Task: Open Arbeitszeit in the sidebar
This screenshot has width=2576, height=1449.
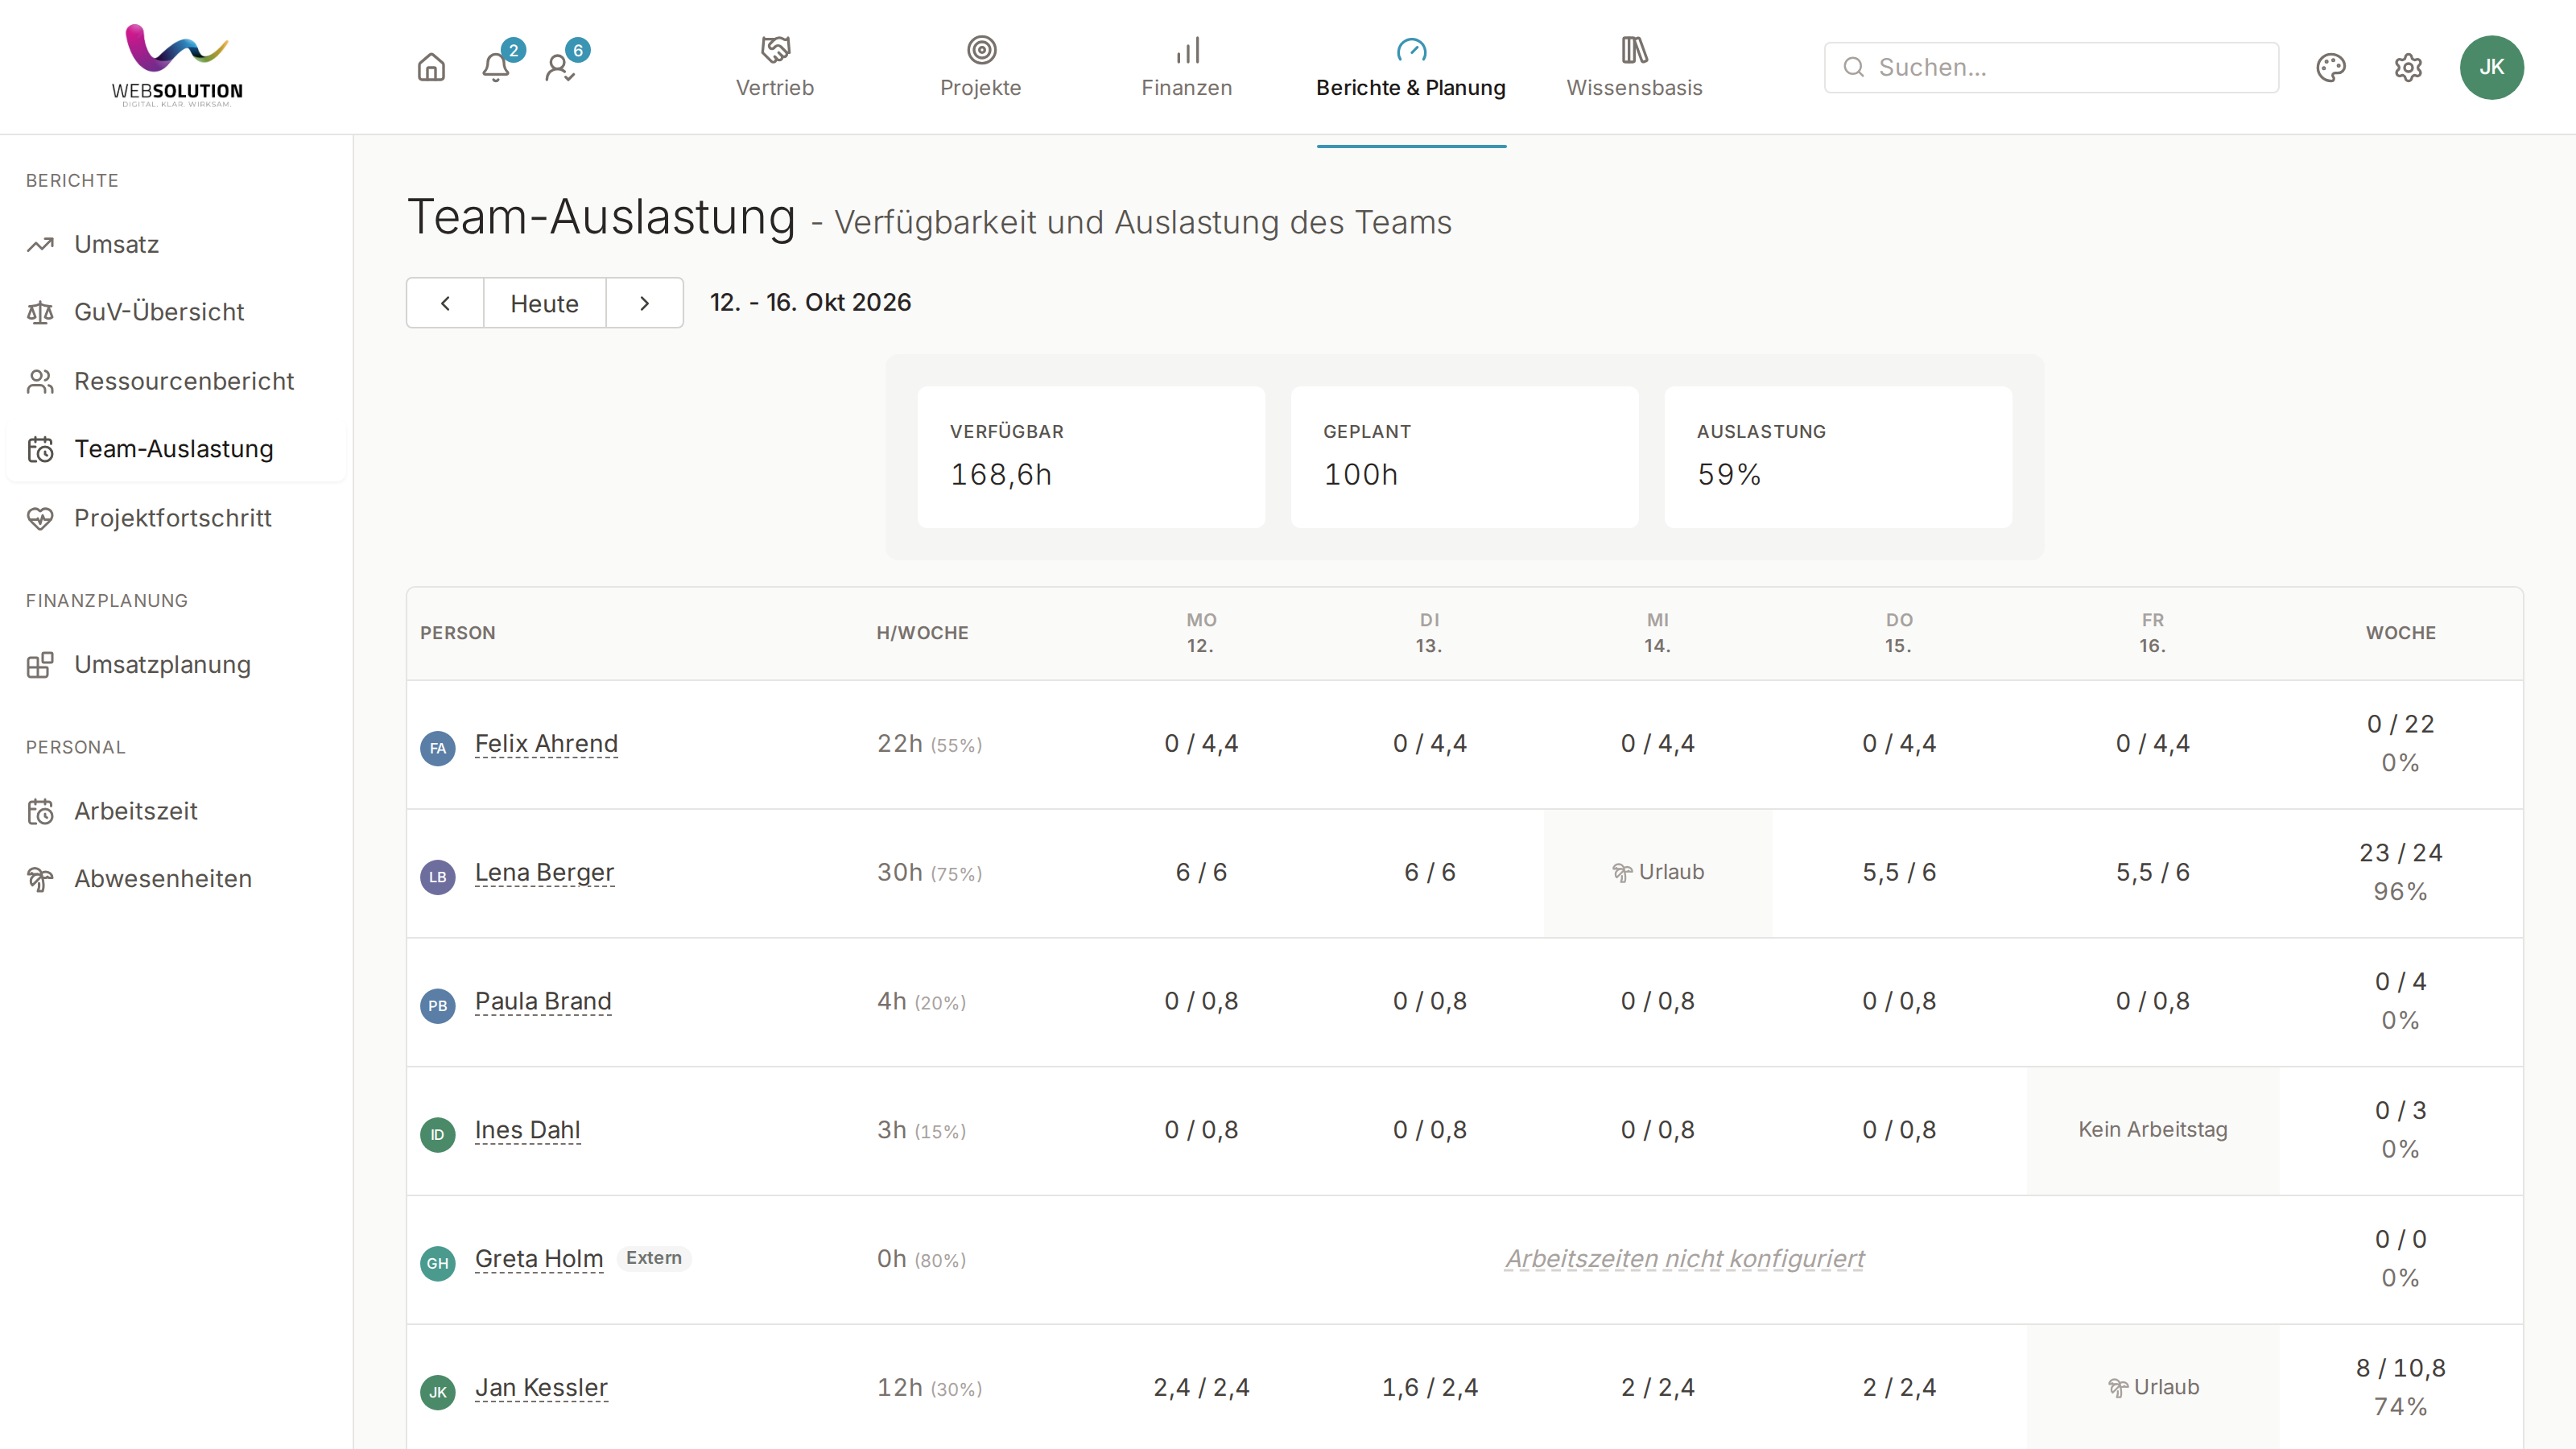Action: (x=176, y=811)
